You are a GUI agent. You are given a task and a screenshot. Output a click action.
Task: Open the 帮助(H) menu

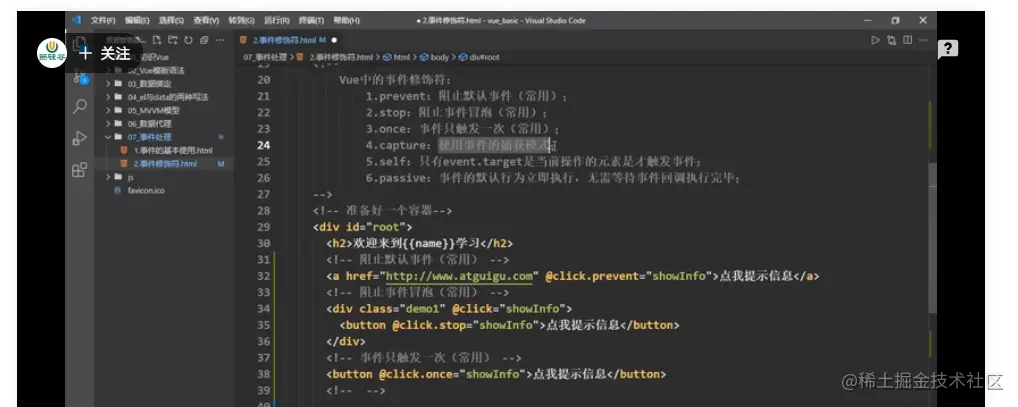[x=346, y=20]
